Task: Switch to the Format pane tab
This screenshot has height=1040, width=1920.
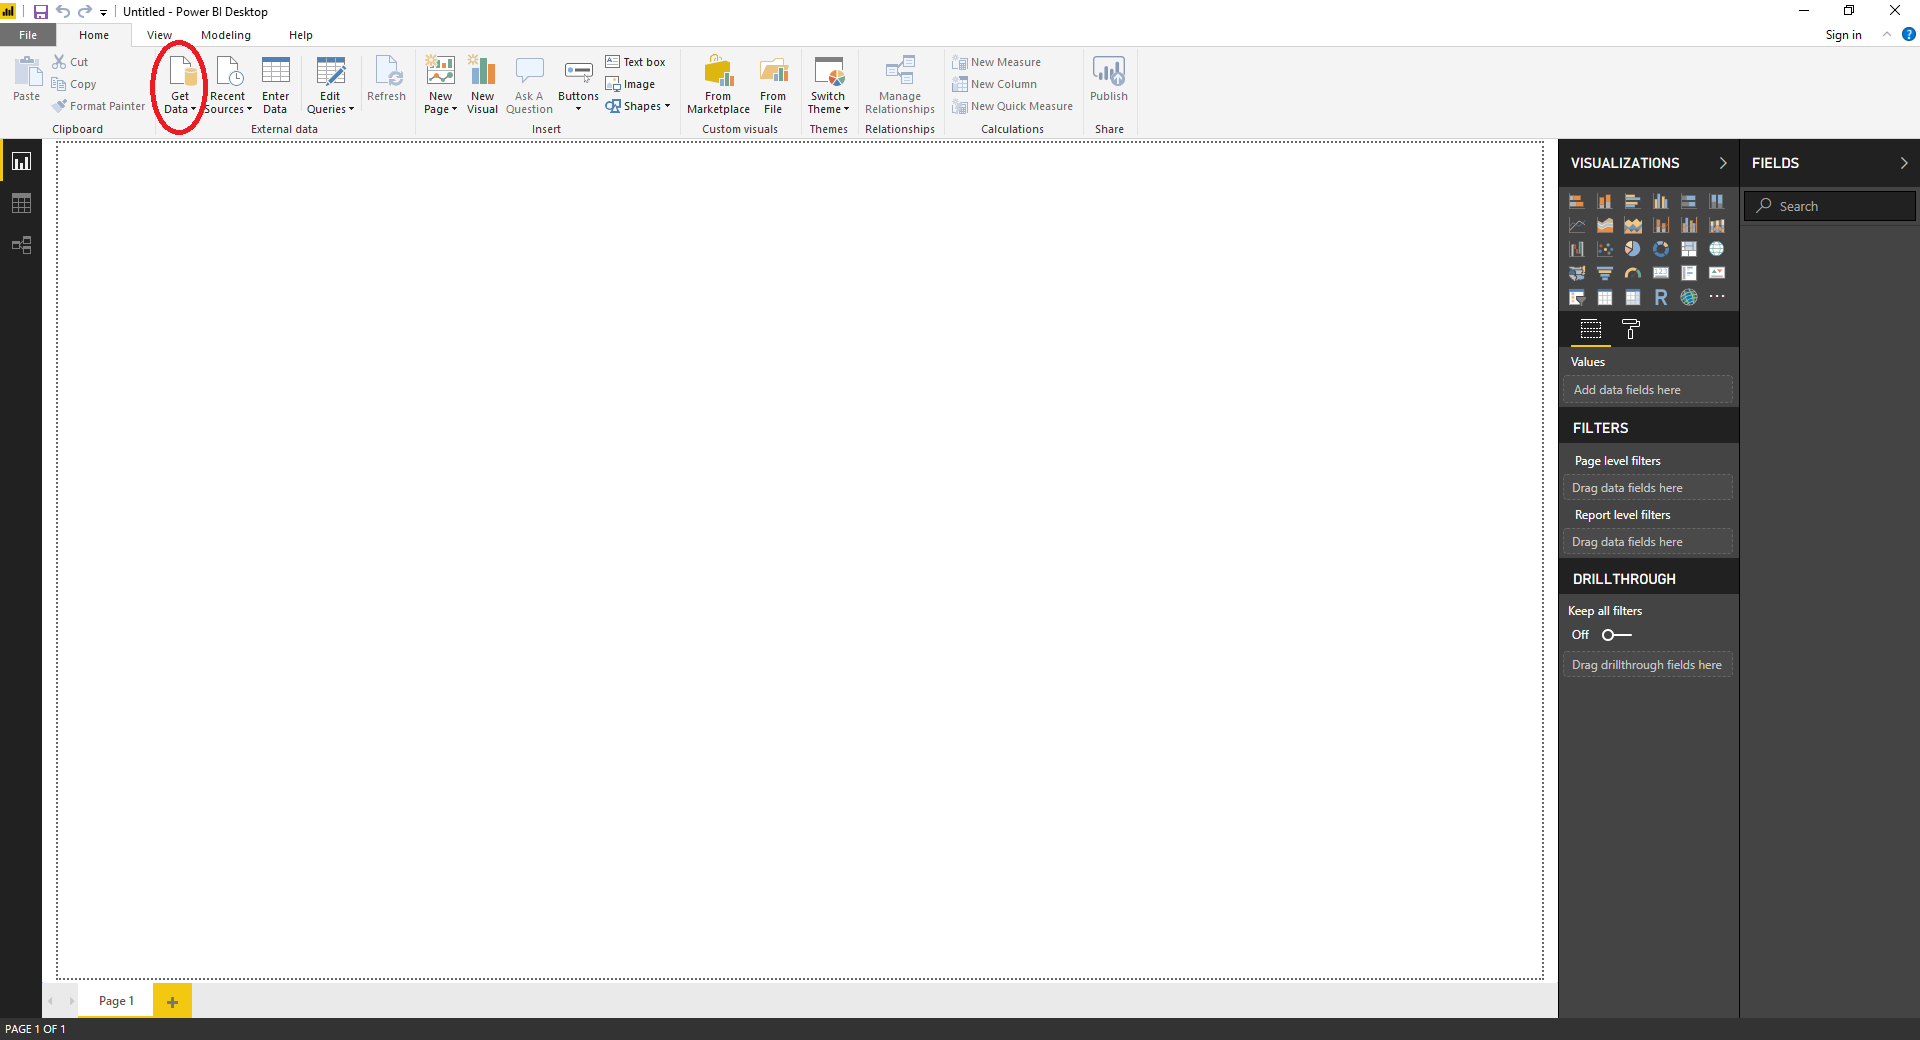Action: pyautogui.click(x=1630, y=330)
